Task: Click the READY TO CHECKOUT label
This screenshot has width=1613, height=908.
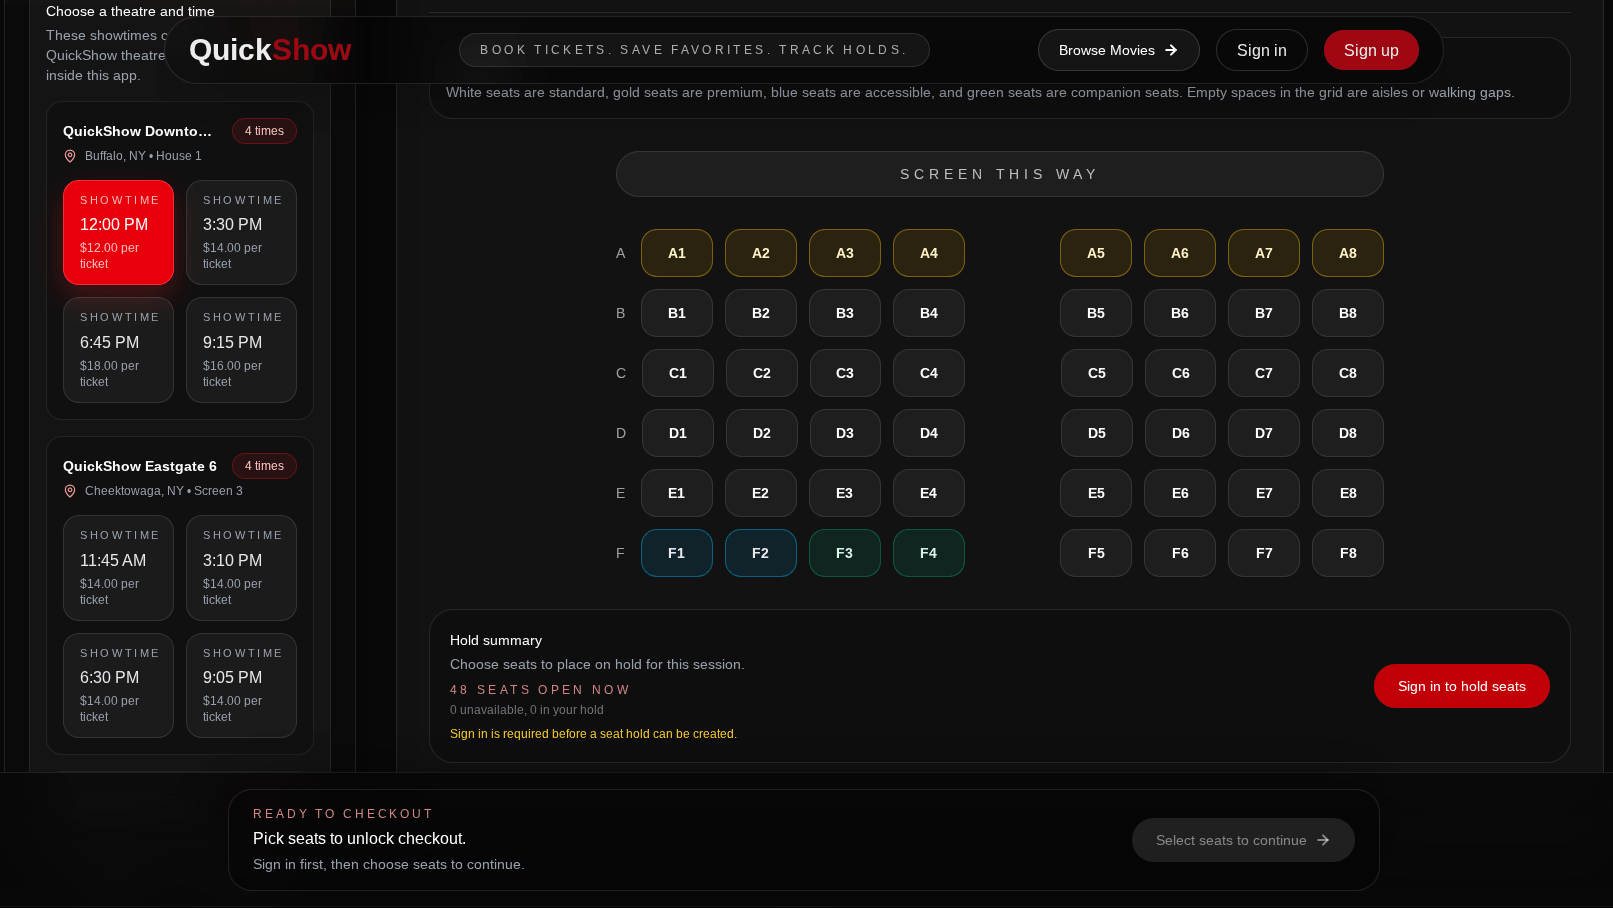Action: (x=343, y=814)
